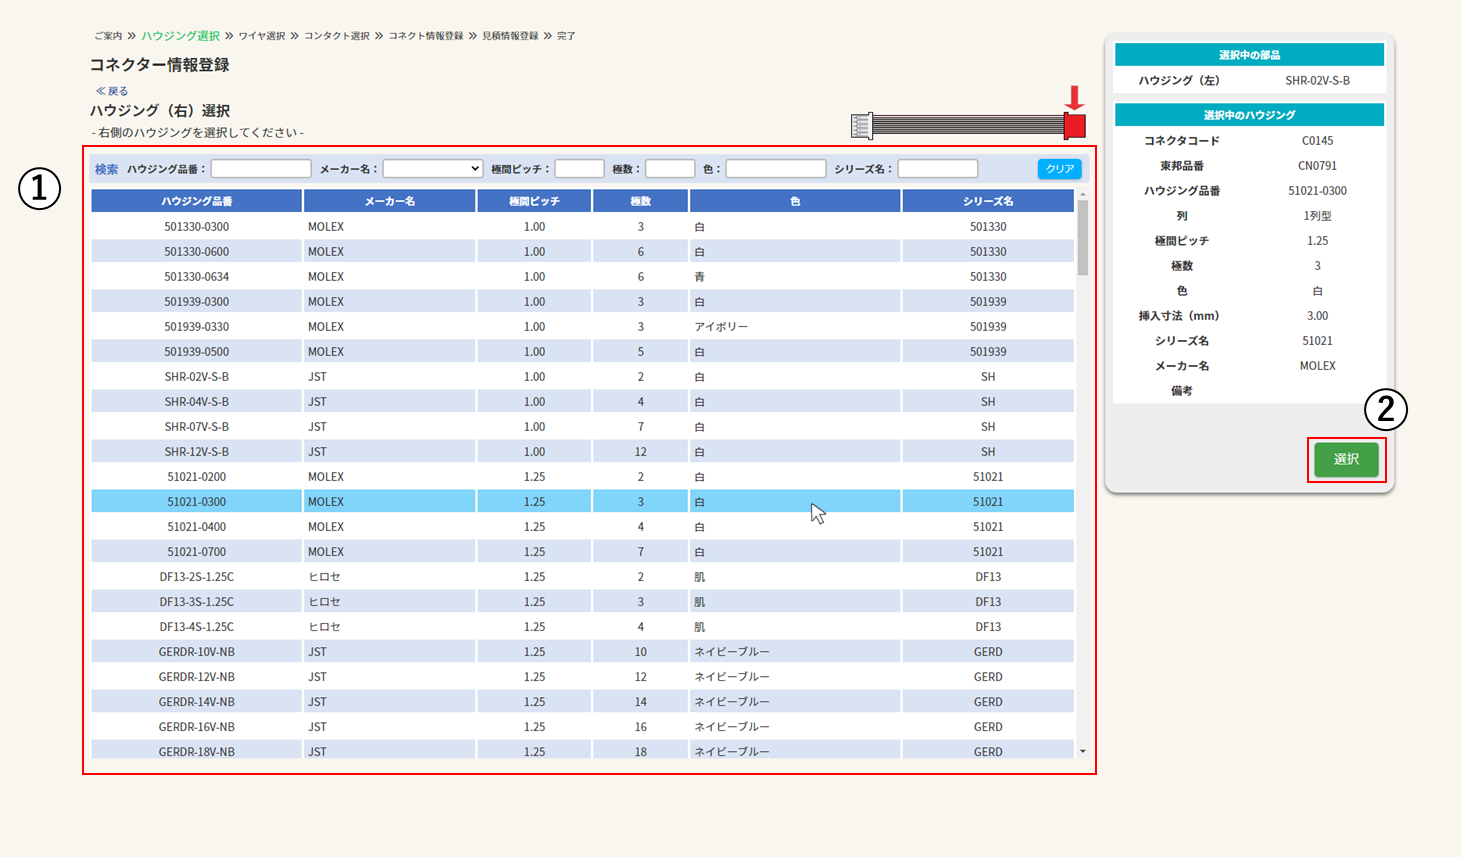
Task: Click the ハウジング品番 search input field
Action: (261, 169)
